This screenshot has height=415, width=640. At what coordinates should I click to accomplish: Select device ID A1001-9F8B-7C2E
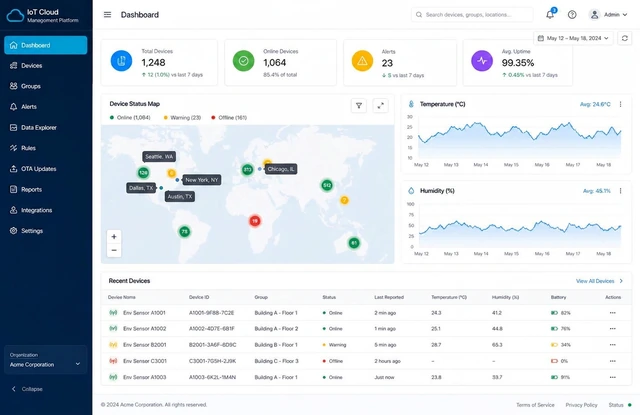pos(211,313)
